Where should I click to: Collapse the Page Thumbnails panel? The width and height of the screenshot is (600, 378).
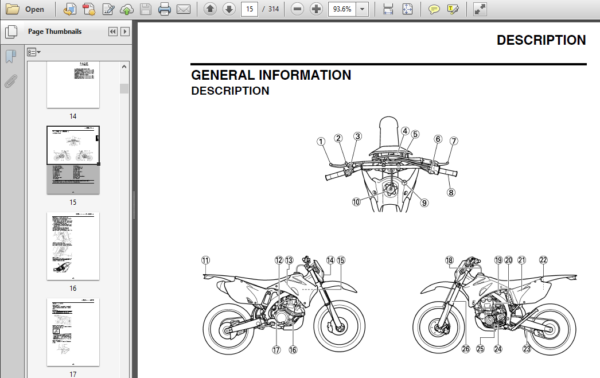[112, 31]
